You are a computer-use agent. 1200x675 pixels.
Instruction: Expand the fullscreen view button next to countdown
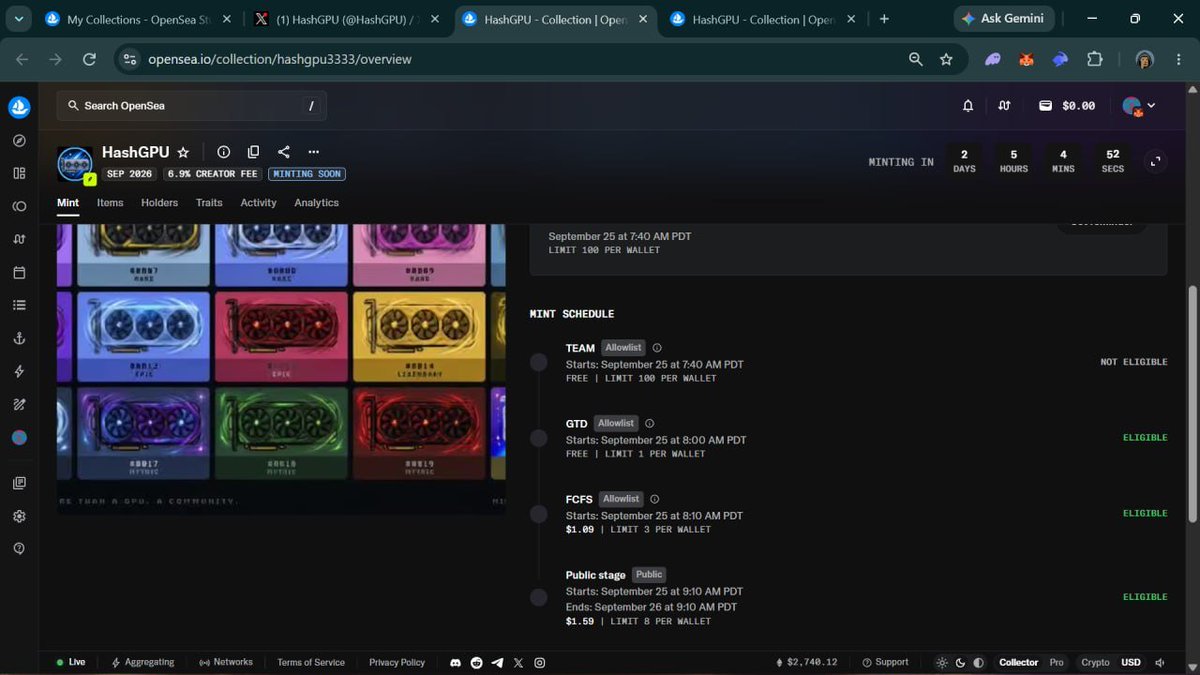[1155, 161]
